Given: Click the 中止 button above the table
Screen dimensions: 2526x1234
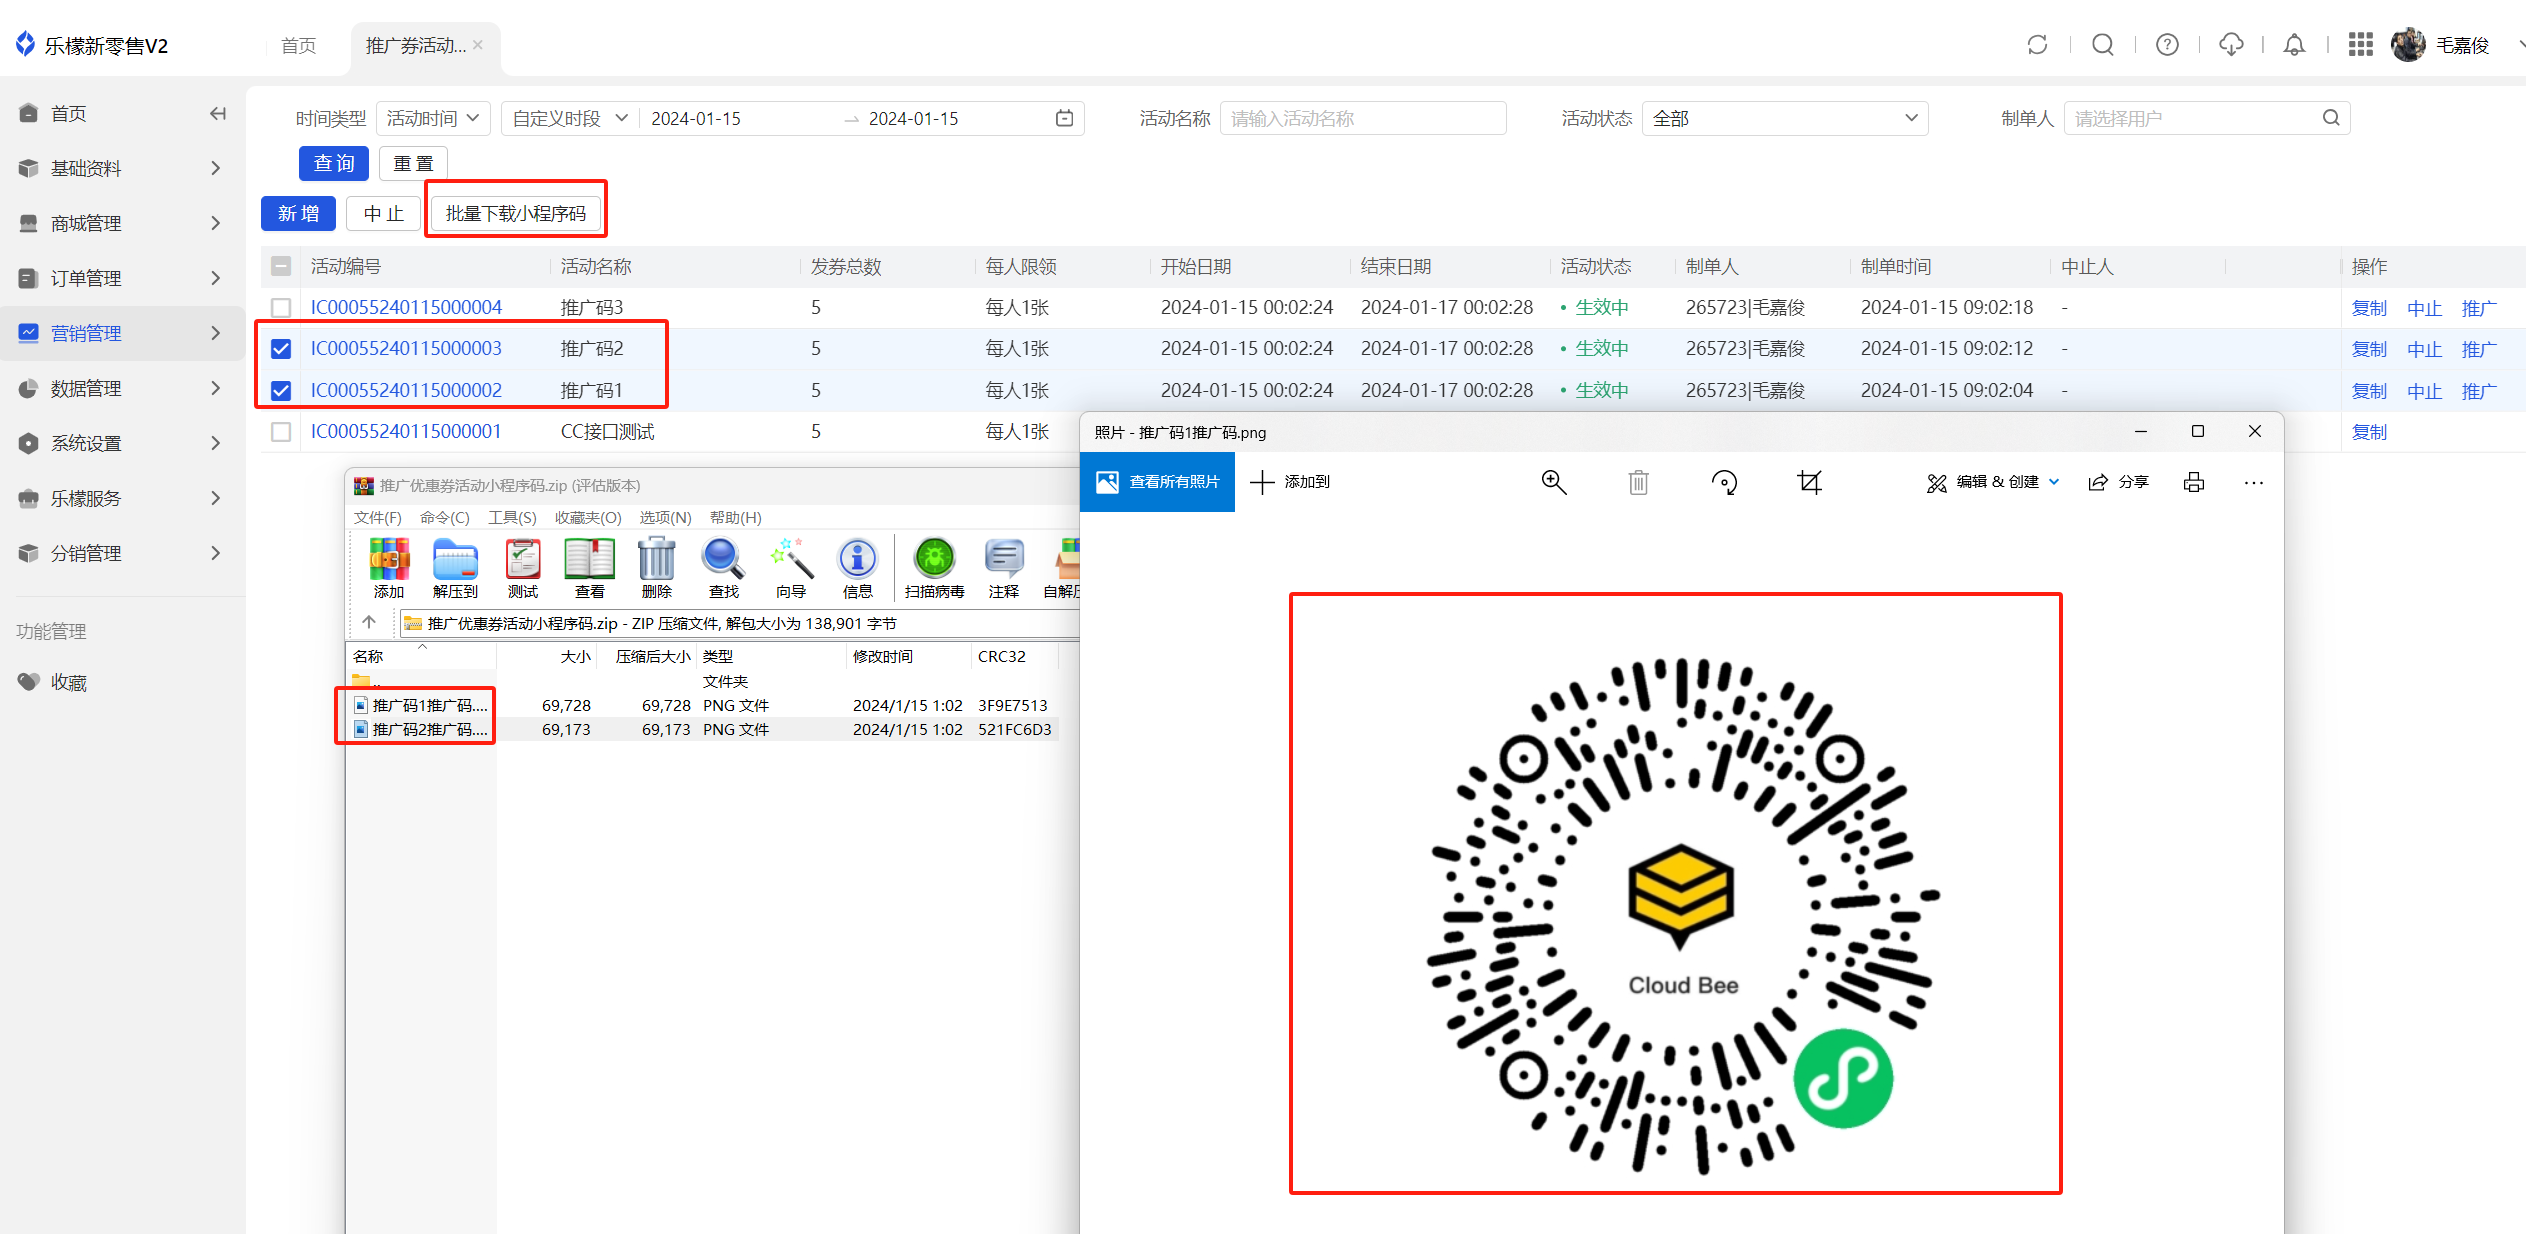Looking at the screenshot, I should click(383, 213).
